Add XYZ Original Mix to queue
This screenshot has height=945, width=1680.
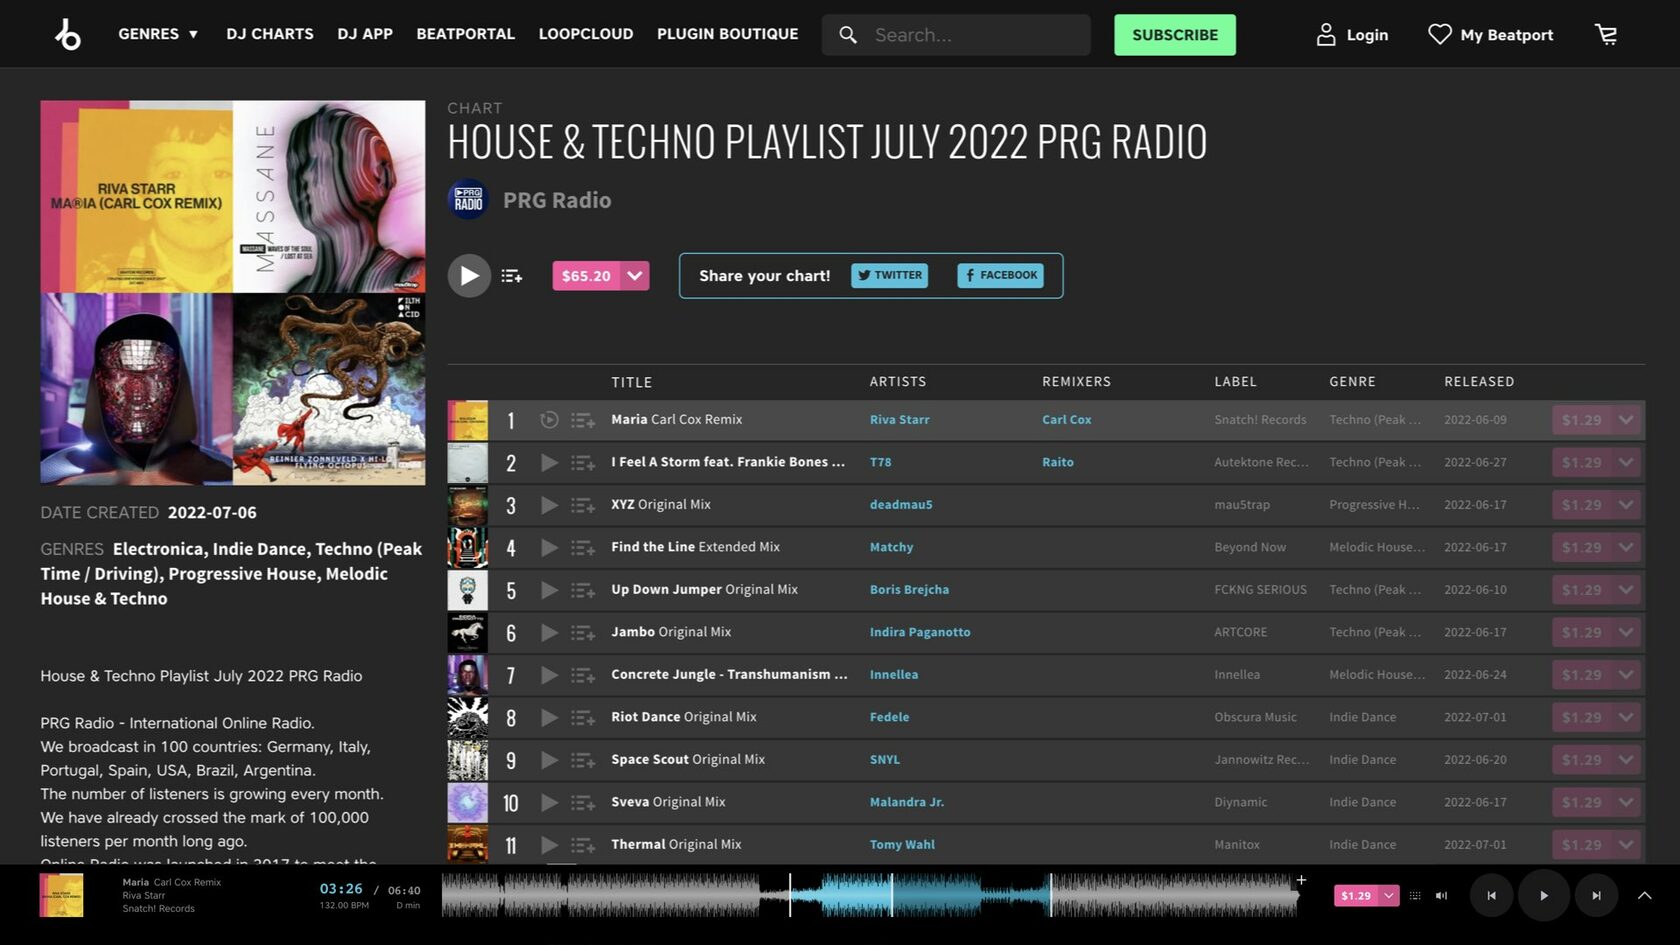(583, 505)
